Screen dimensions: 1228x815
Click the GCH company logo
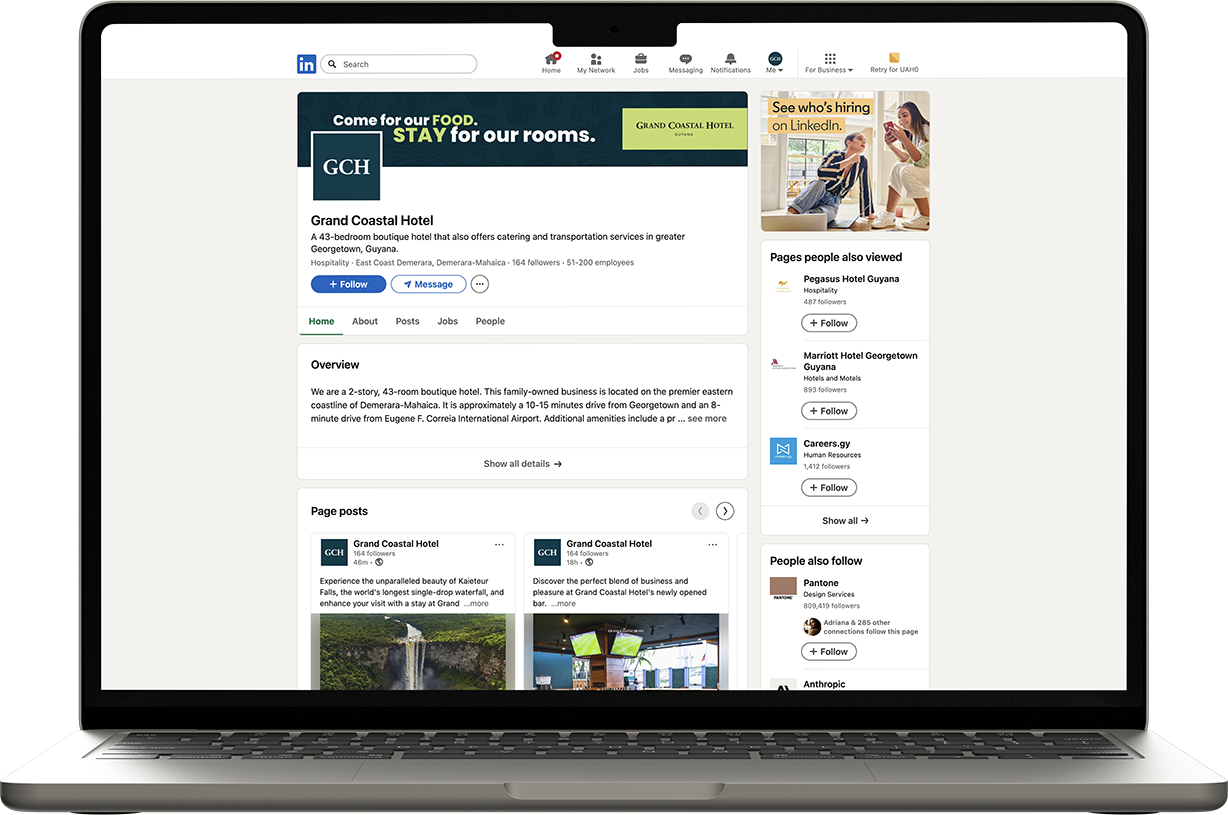(346, 166)
